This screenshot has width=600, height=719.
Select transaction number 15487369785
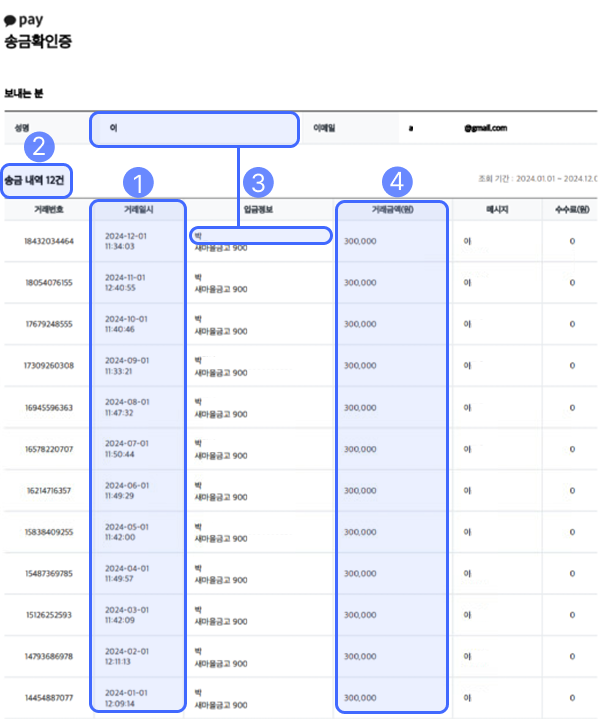[49, 574]
